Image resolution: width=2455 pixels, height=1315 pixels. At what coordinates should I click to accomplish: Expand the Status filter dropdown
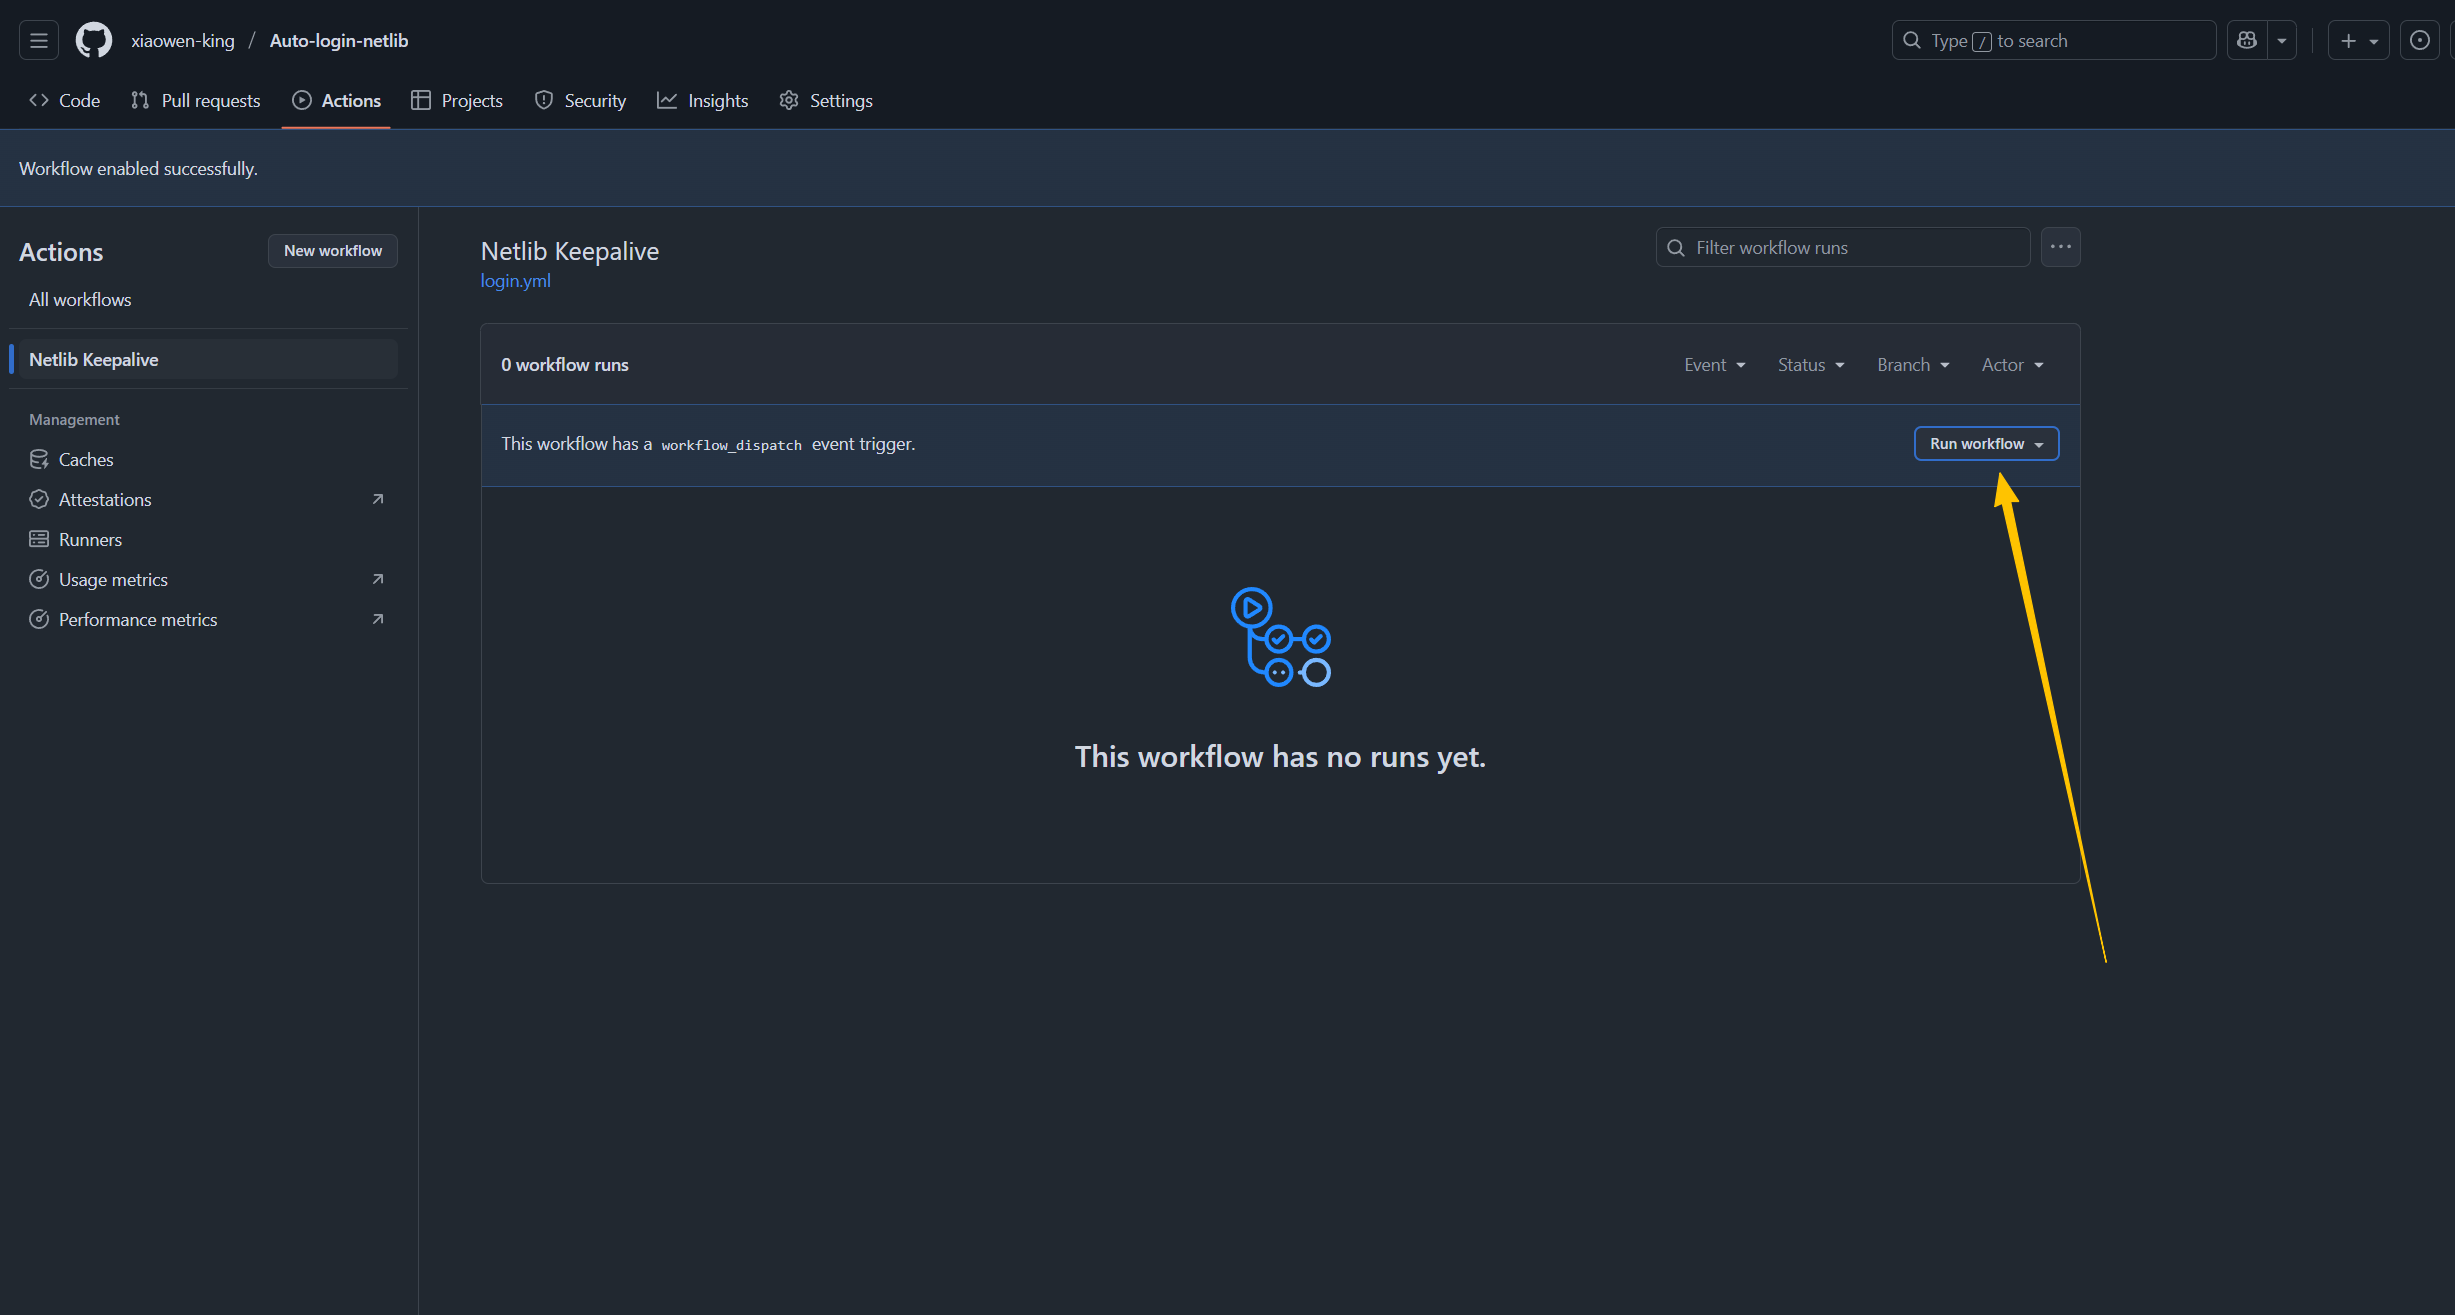(x=1810, y=365)
